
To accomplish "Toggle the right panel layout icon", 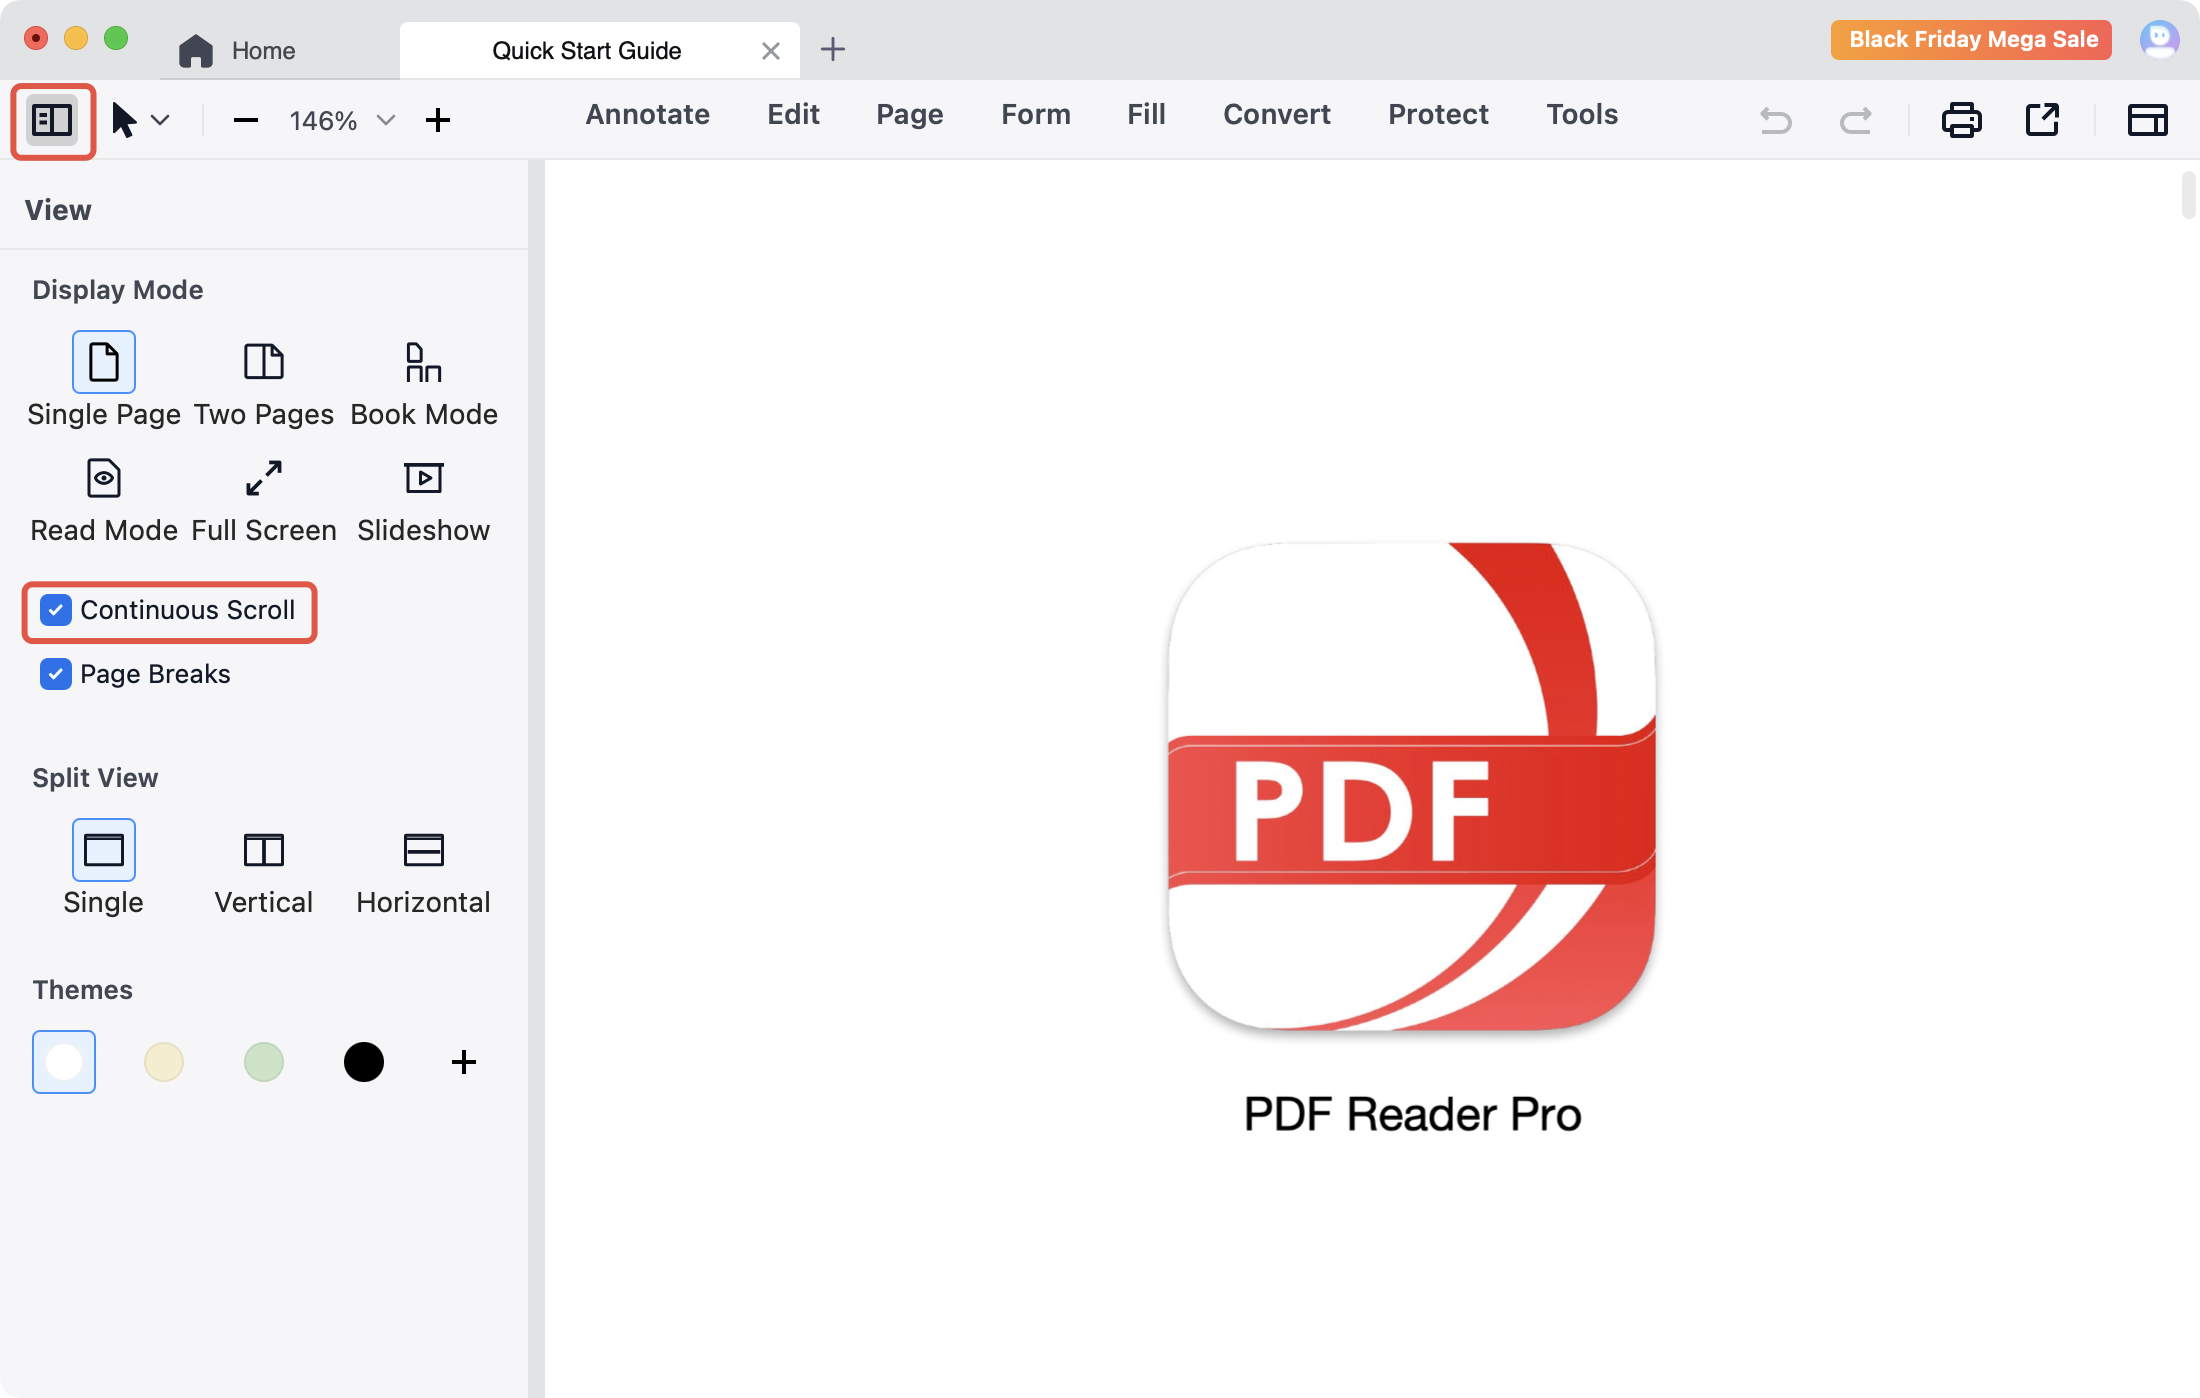I will [x=2147, y=120].
